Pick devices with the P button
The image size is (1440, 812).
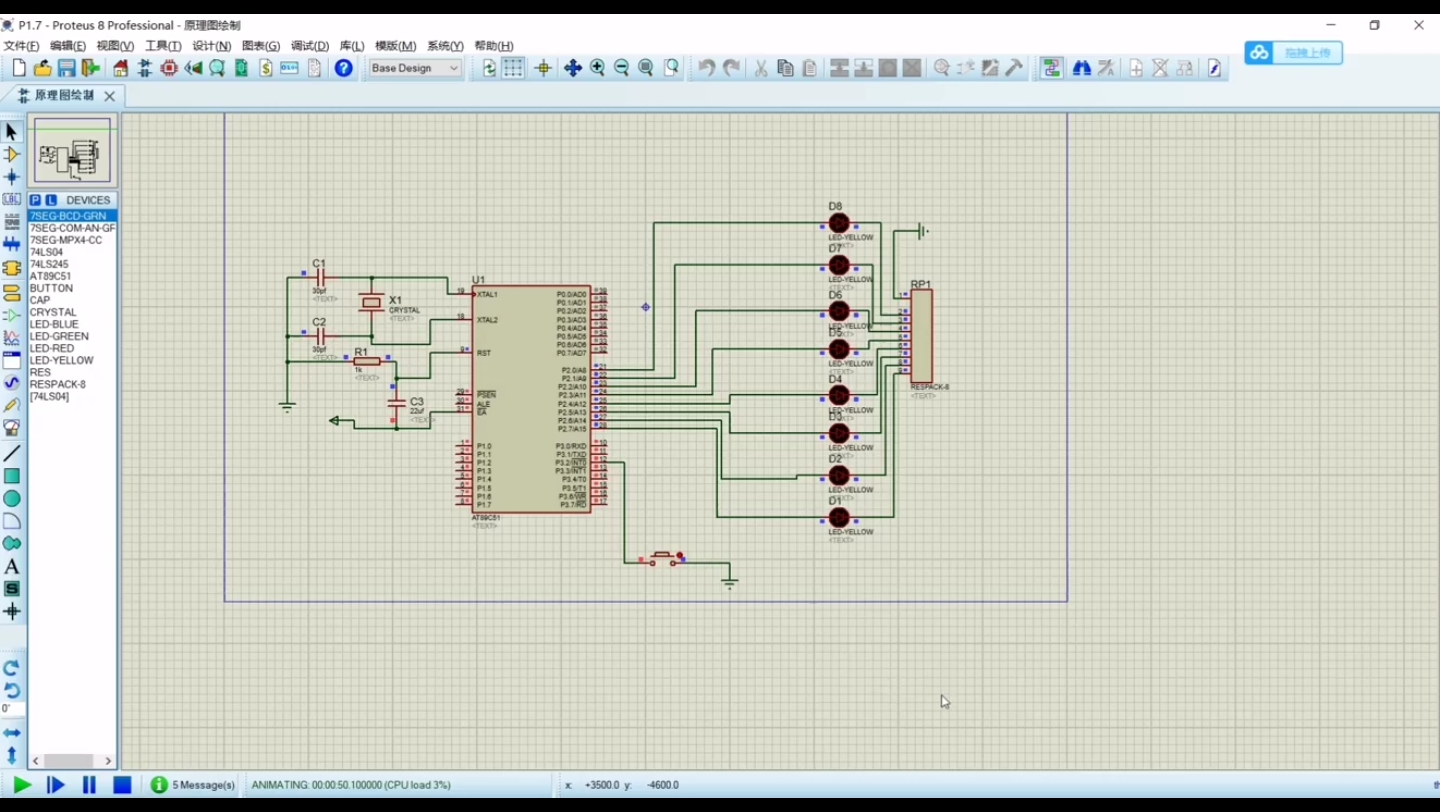click(x=35, y=200)
